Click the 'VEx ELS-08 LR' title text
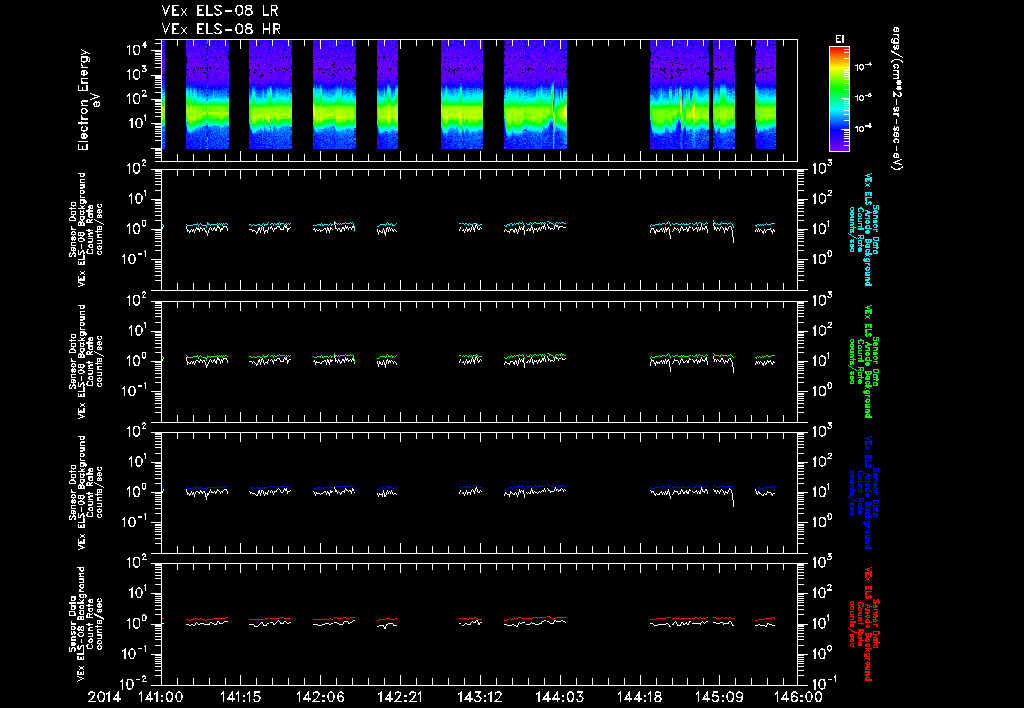This screenshot has width=1024, height=708. coord(220,10)
